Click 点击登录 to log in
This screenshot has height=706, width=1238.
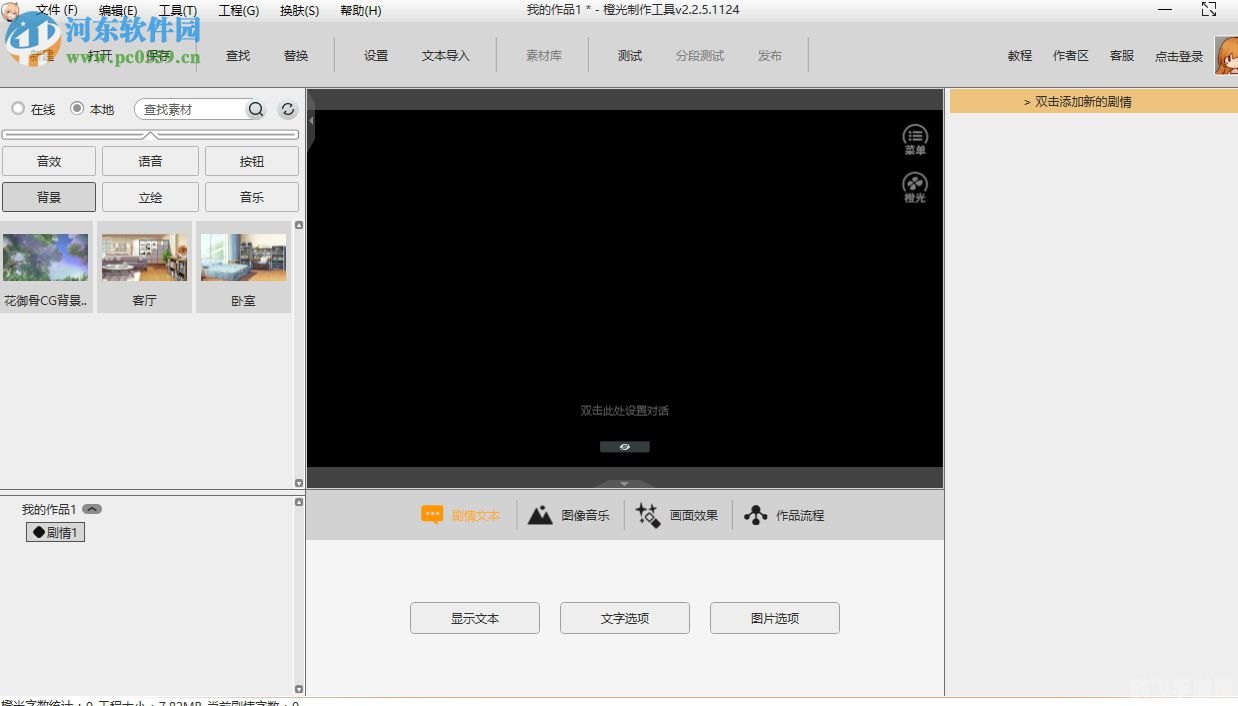[x=1178, y=56]
